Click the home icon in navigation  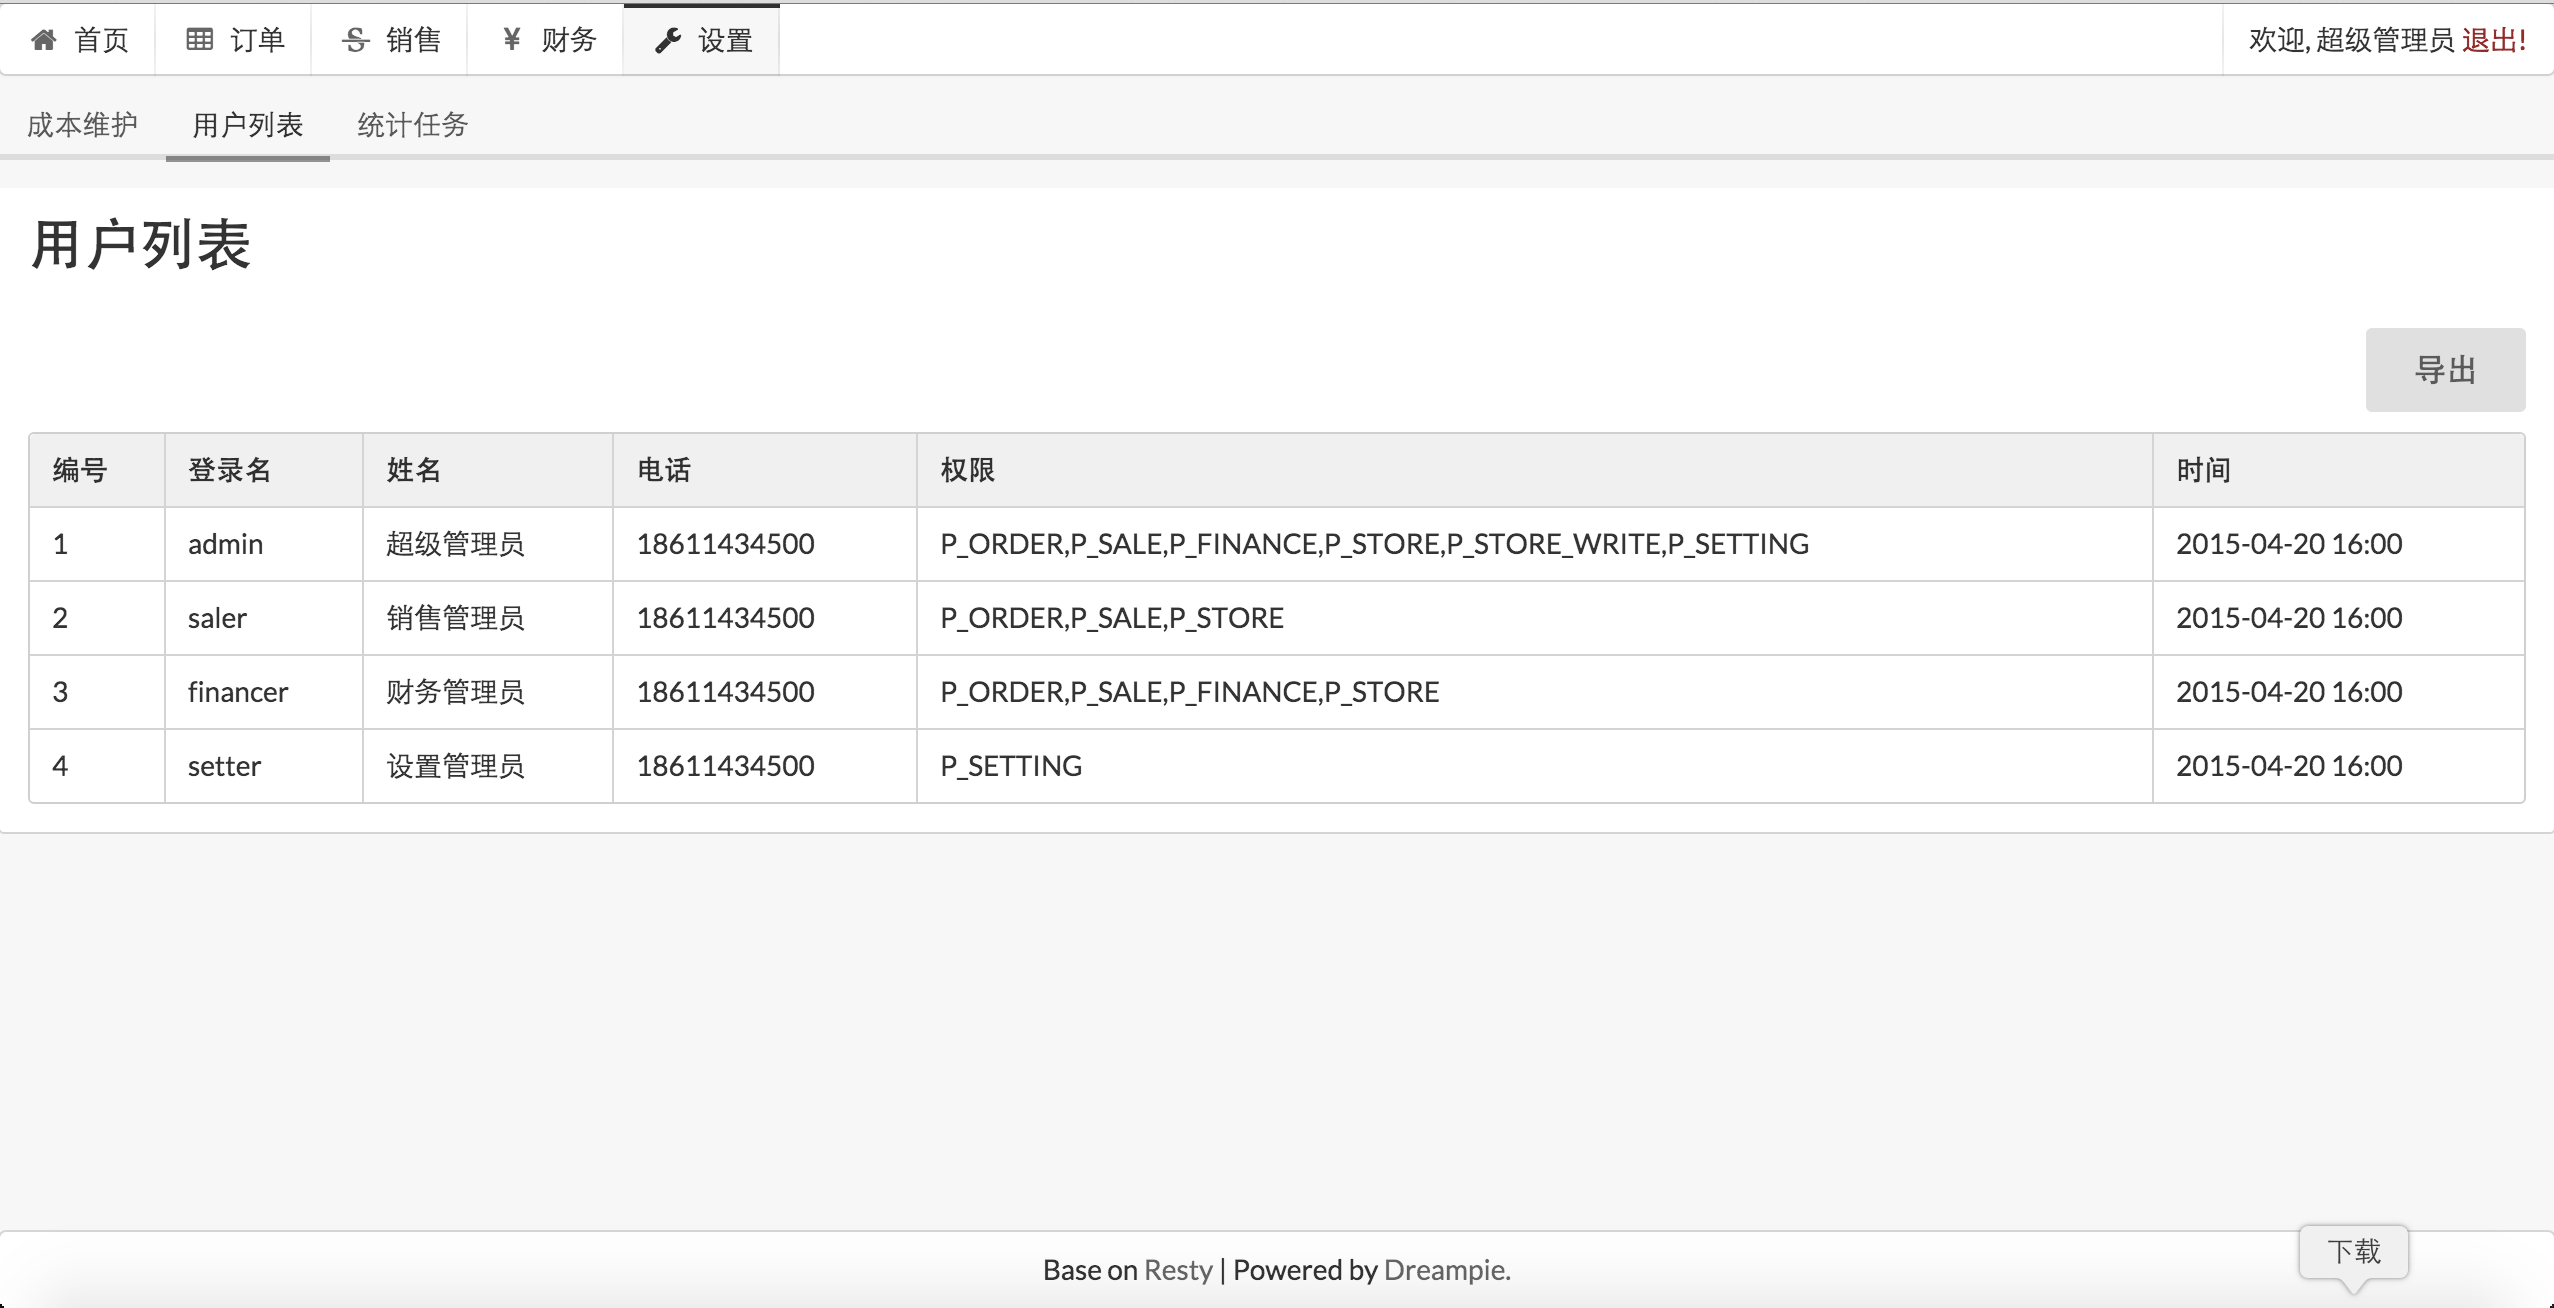(44, 40)
